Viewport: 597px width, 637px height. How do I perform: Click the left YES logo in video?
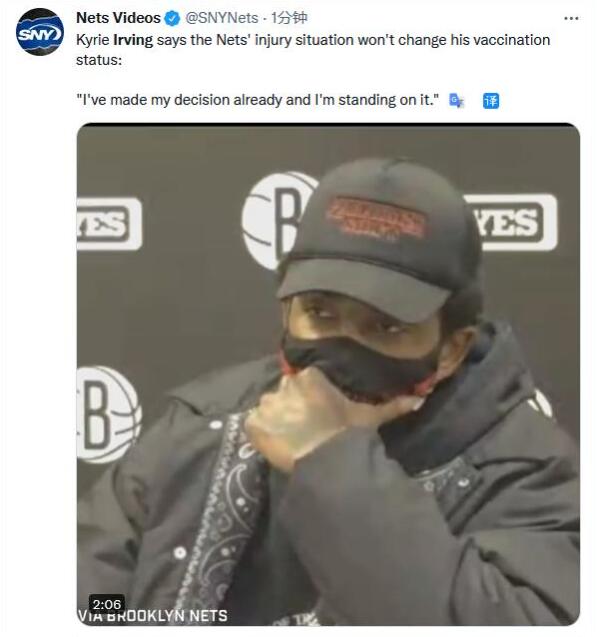[x=109, y=224]
